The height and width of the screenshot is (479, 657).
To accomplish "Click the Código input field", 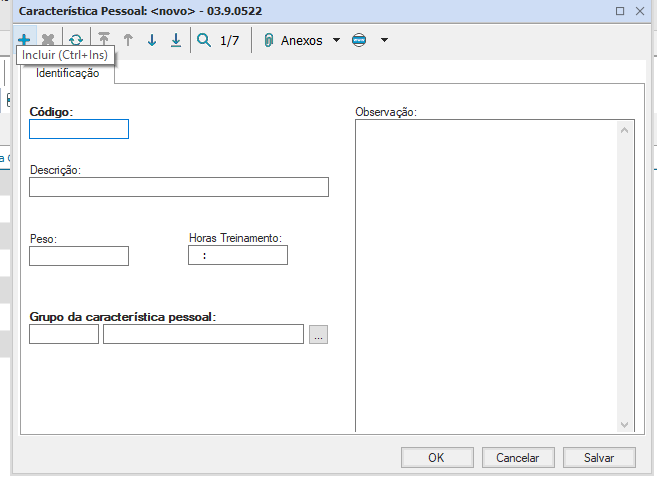I will pyautogui.click(x=79, y=129).
